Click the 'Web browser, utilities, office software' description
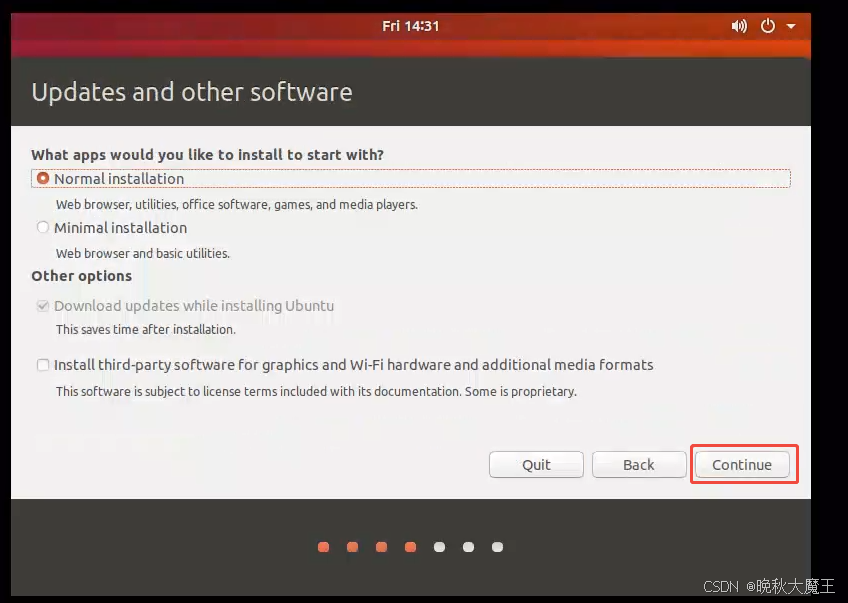The height and width of the screenshot is (603, 848). coord(237,204)
